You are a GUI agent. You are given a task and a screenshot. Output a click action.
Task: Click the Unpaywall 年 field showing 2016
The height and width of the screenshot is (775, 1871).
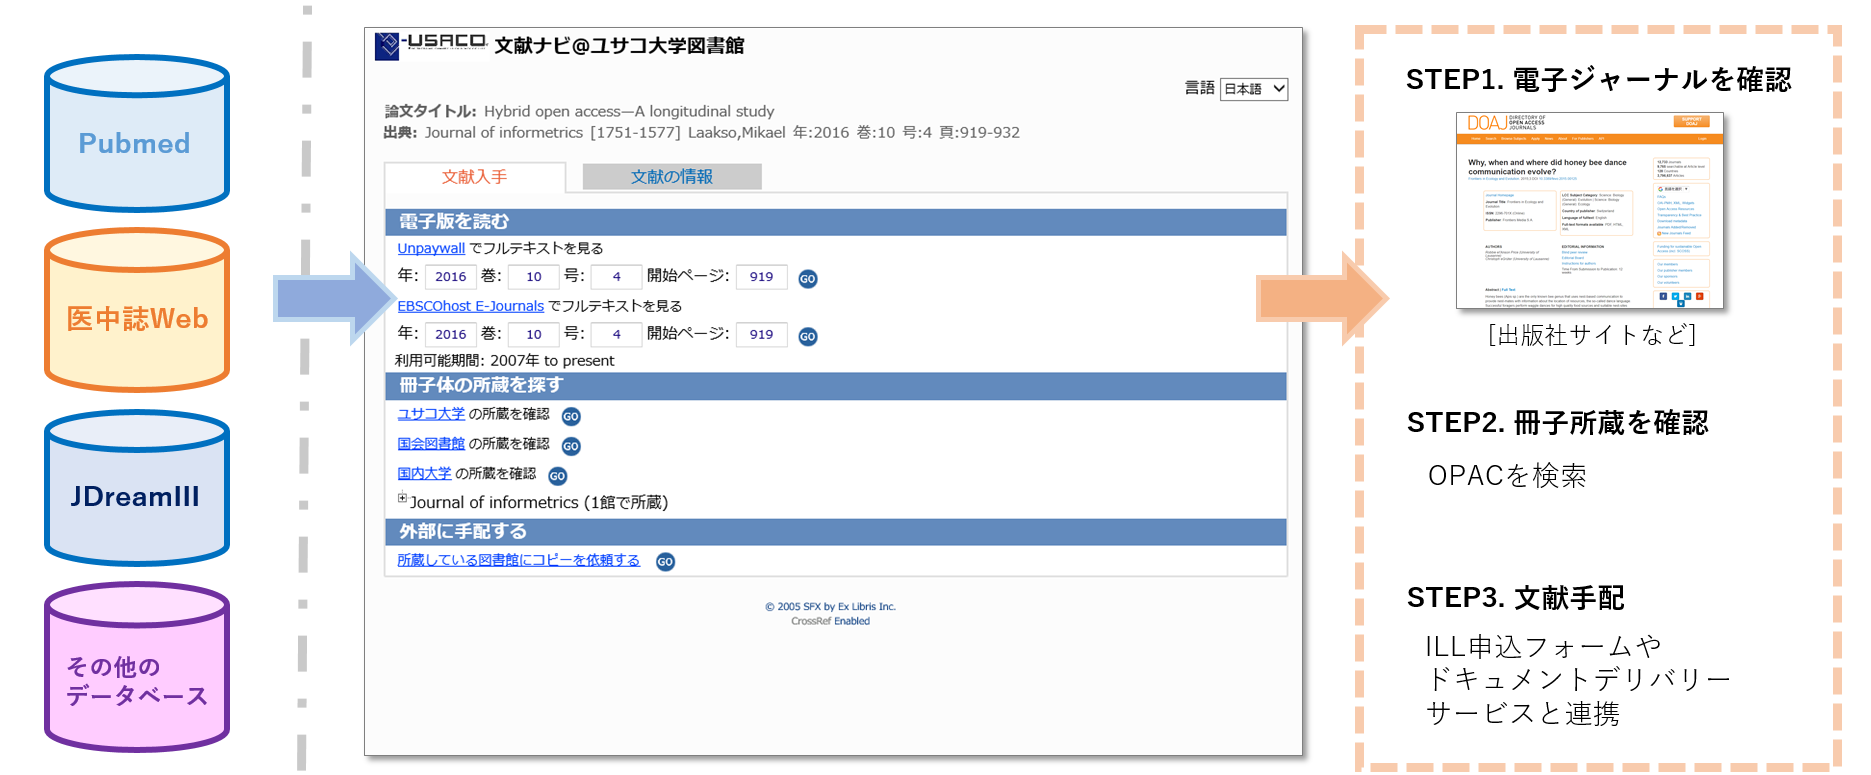coord(451,277)
